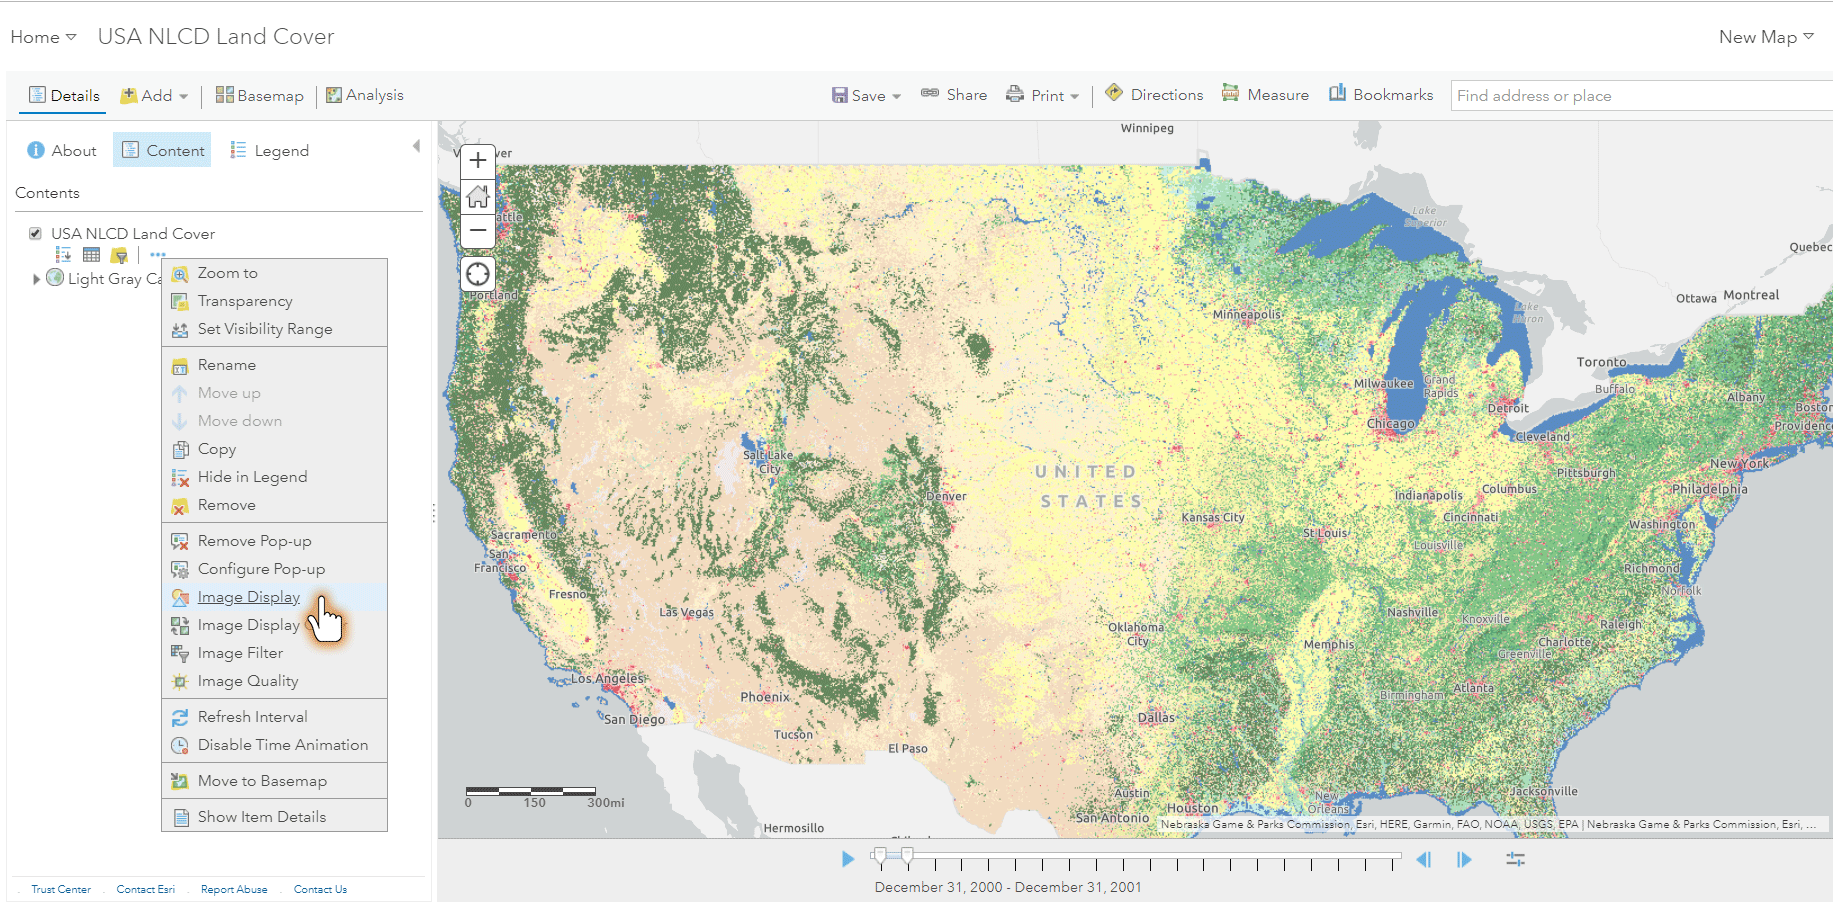Zoom in on the map
This screenshot has width=1833, height=904.
(x=478, y=160)
